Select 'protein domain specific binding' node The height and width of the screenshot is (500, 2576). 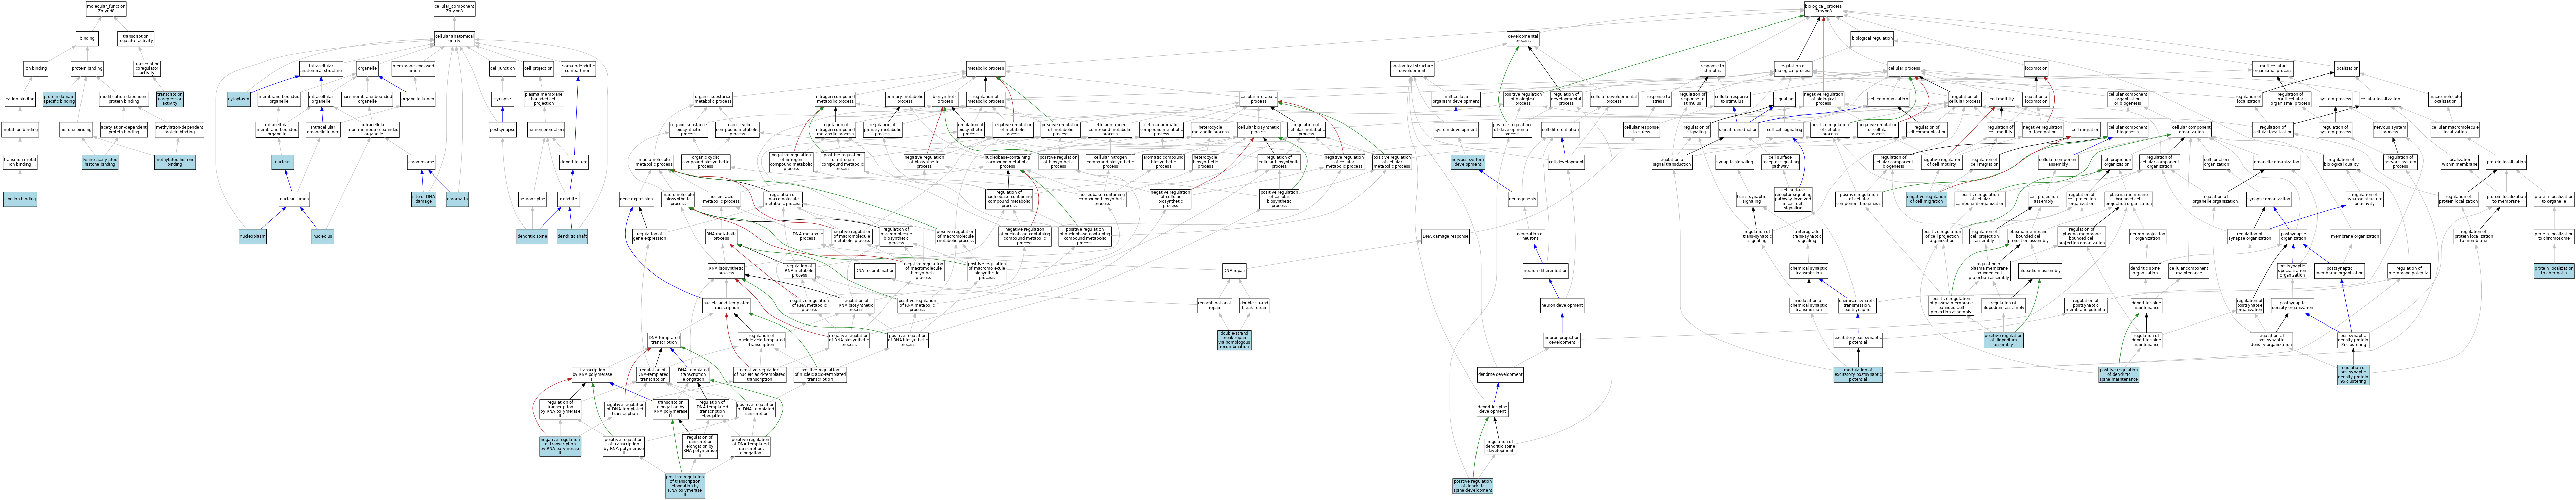point(59,99)
